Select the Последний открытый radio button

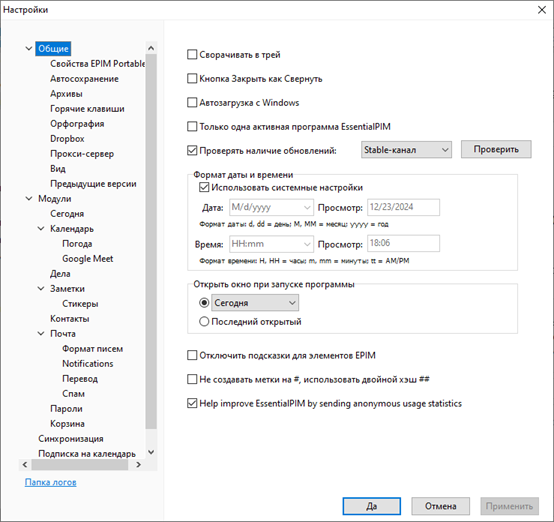[204, 322]
